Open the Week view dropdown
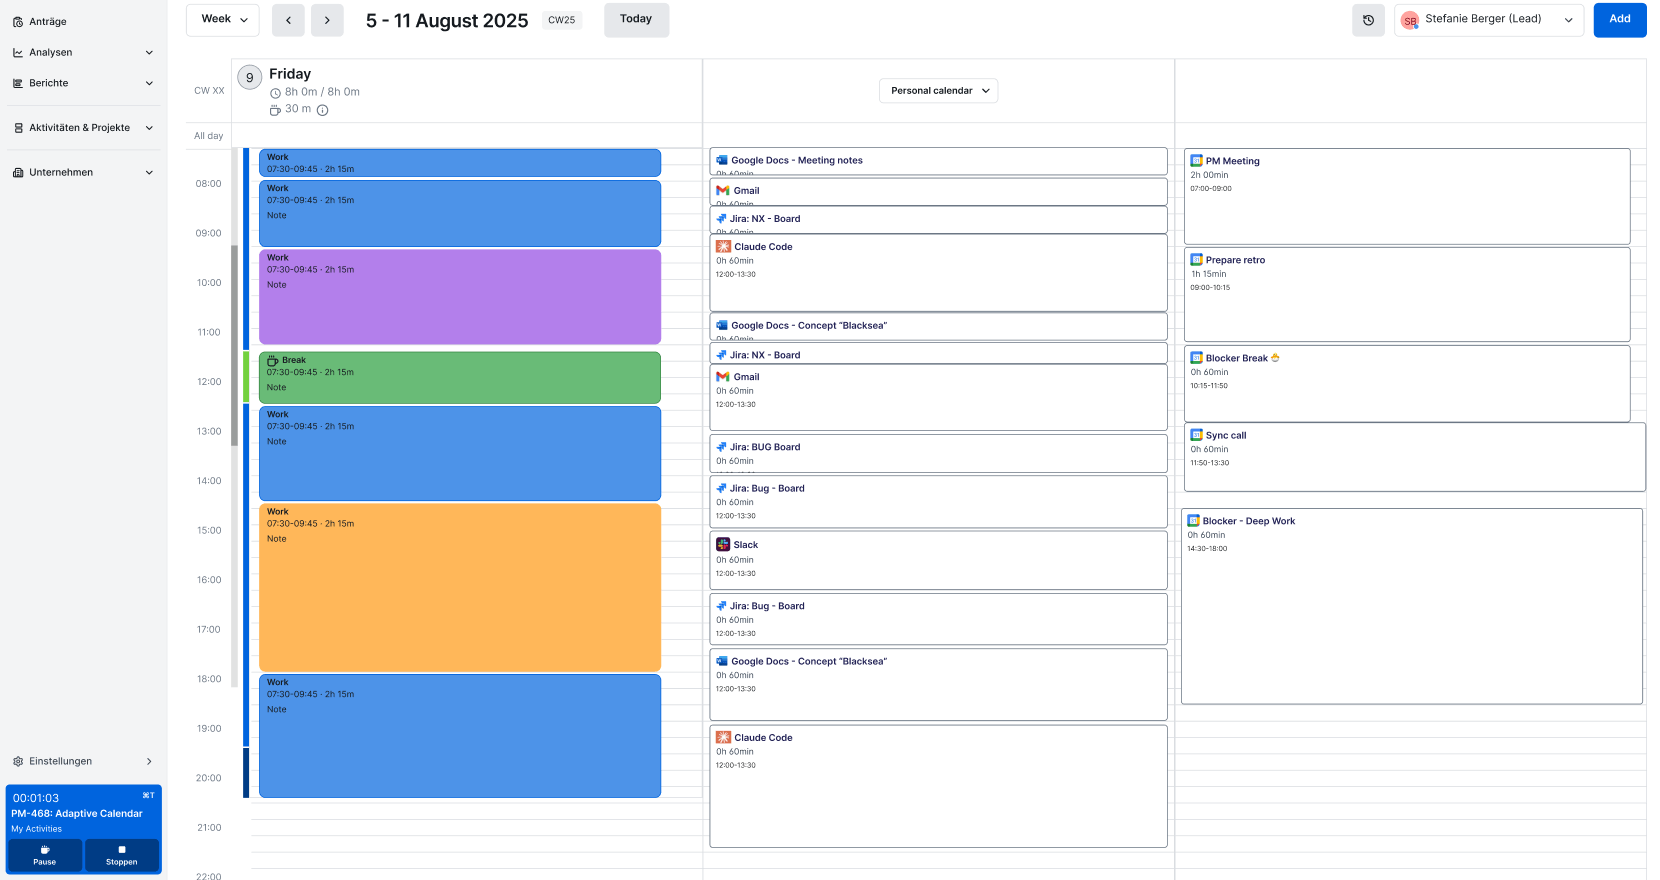Image resolution: width=1660 pixels, height=880 pixels. pos(223,20)
